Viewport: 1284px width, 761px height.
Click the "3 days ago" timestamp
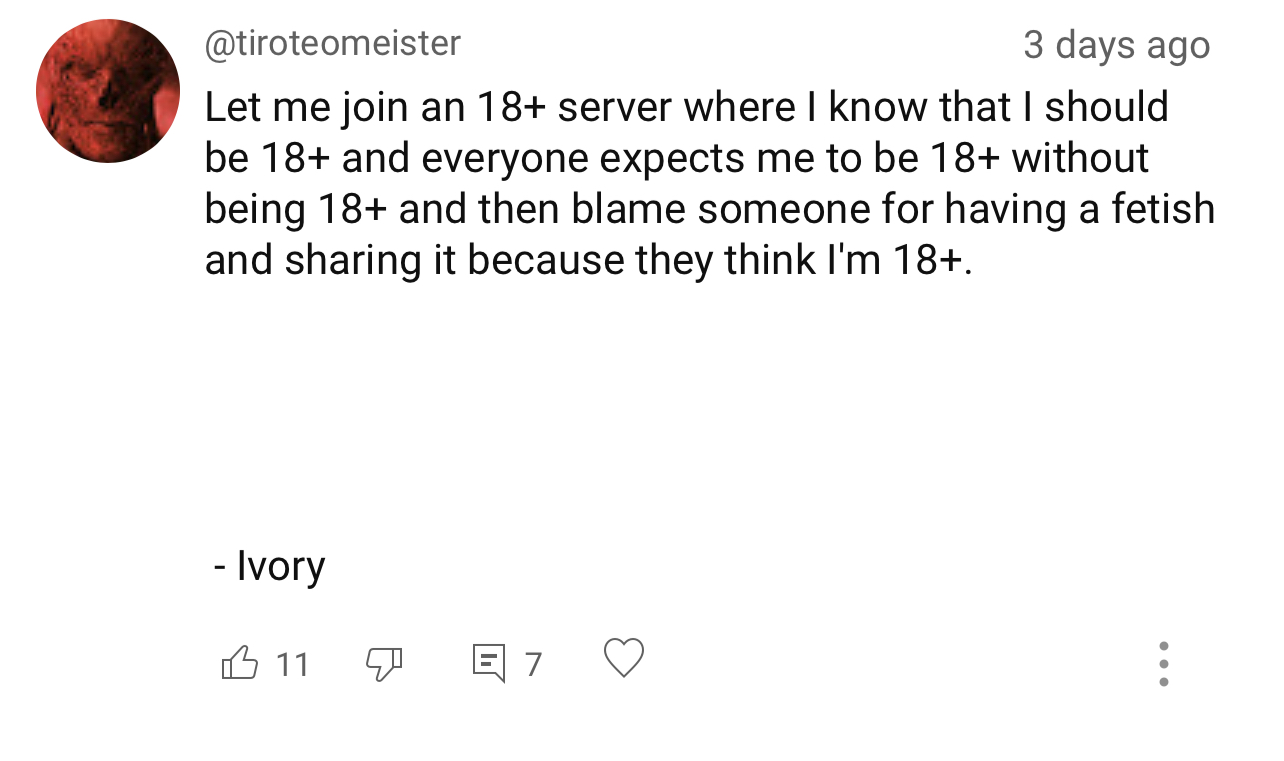point(1116,45)
